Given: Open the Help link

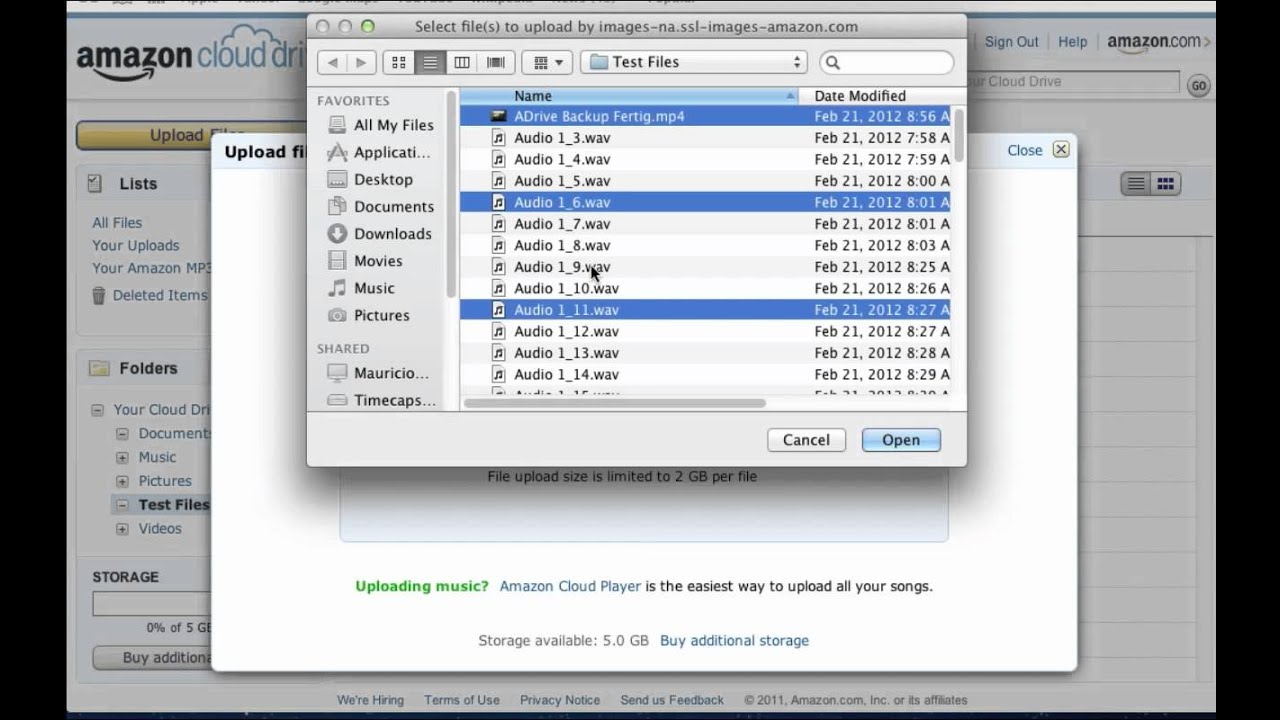Looking at the screenshot, I should [x=1073, y=42].
